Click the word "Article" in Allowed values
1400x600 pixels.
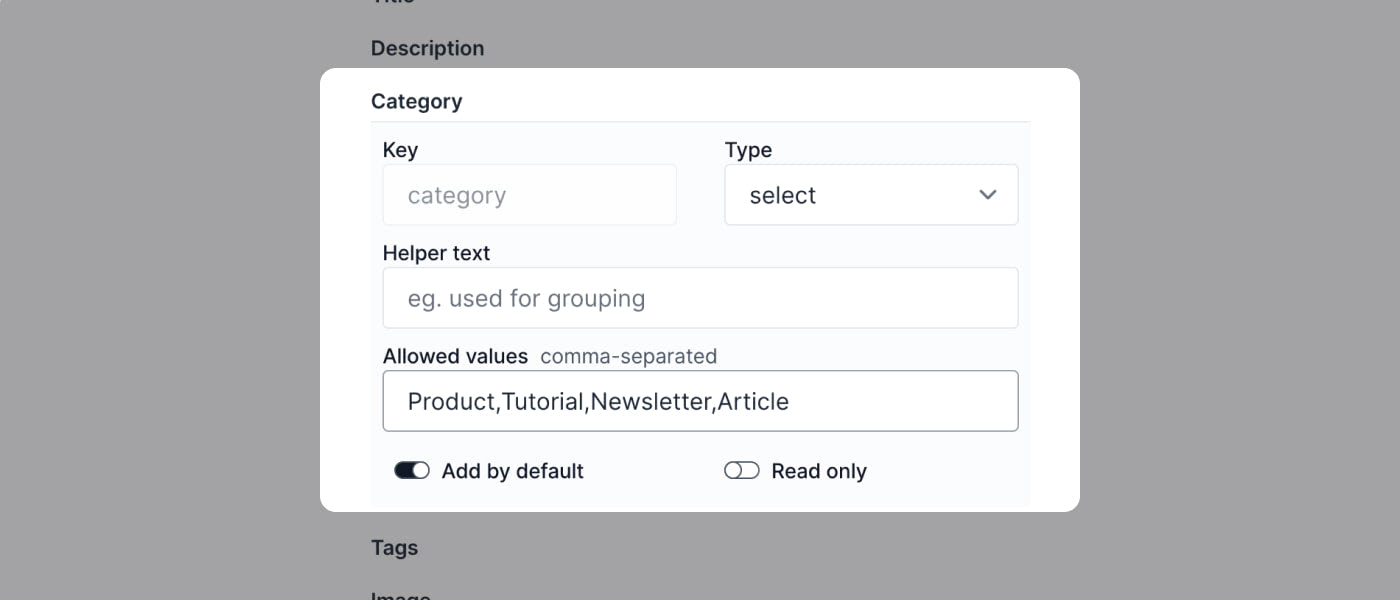[x=753, y=401]
